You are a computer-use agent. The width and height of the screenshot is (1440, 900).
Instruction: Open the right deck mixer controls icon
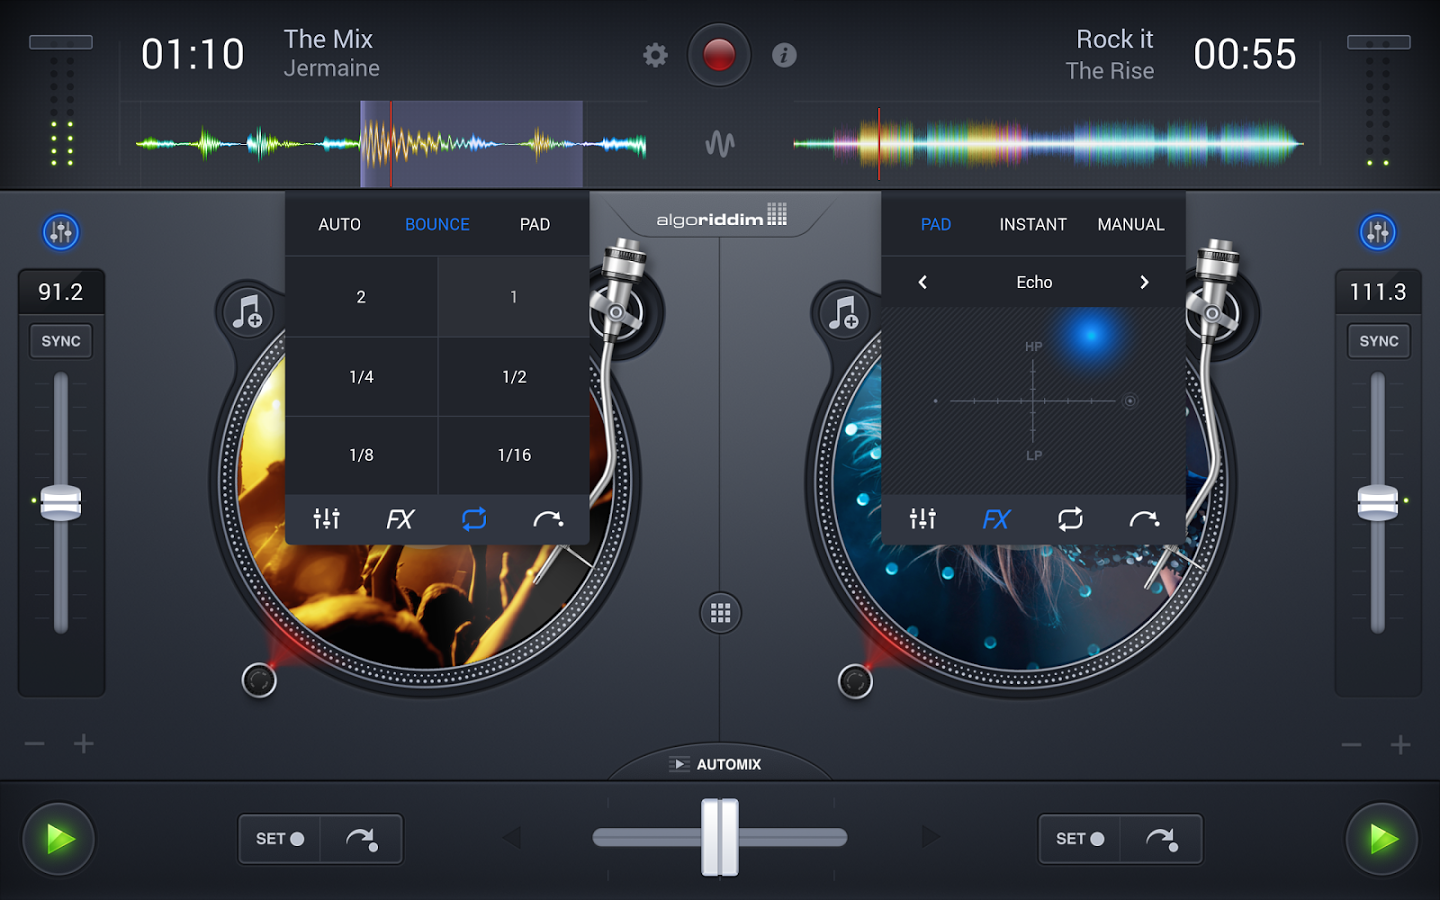pyautogui.click(x=1378, y=231)
